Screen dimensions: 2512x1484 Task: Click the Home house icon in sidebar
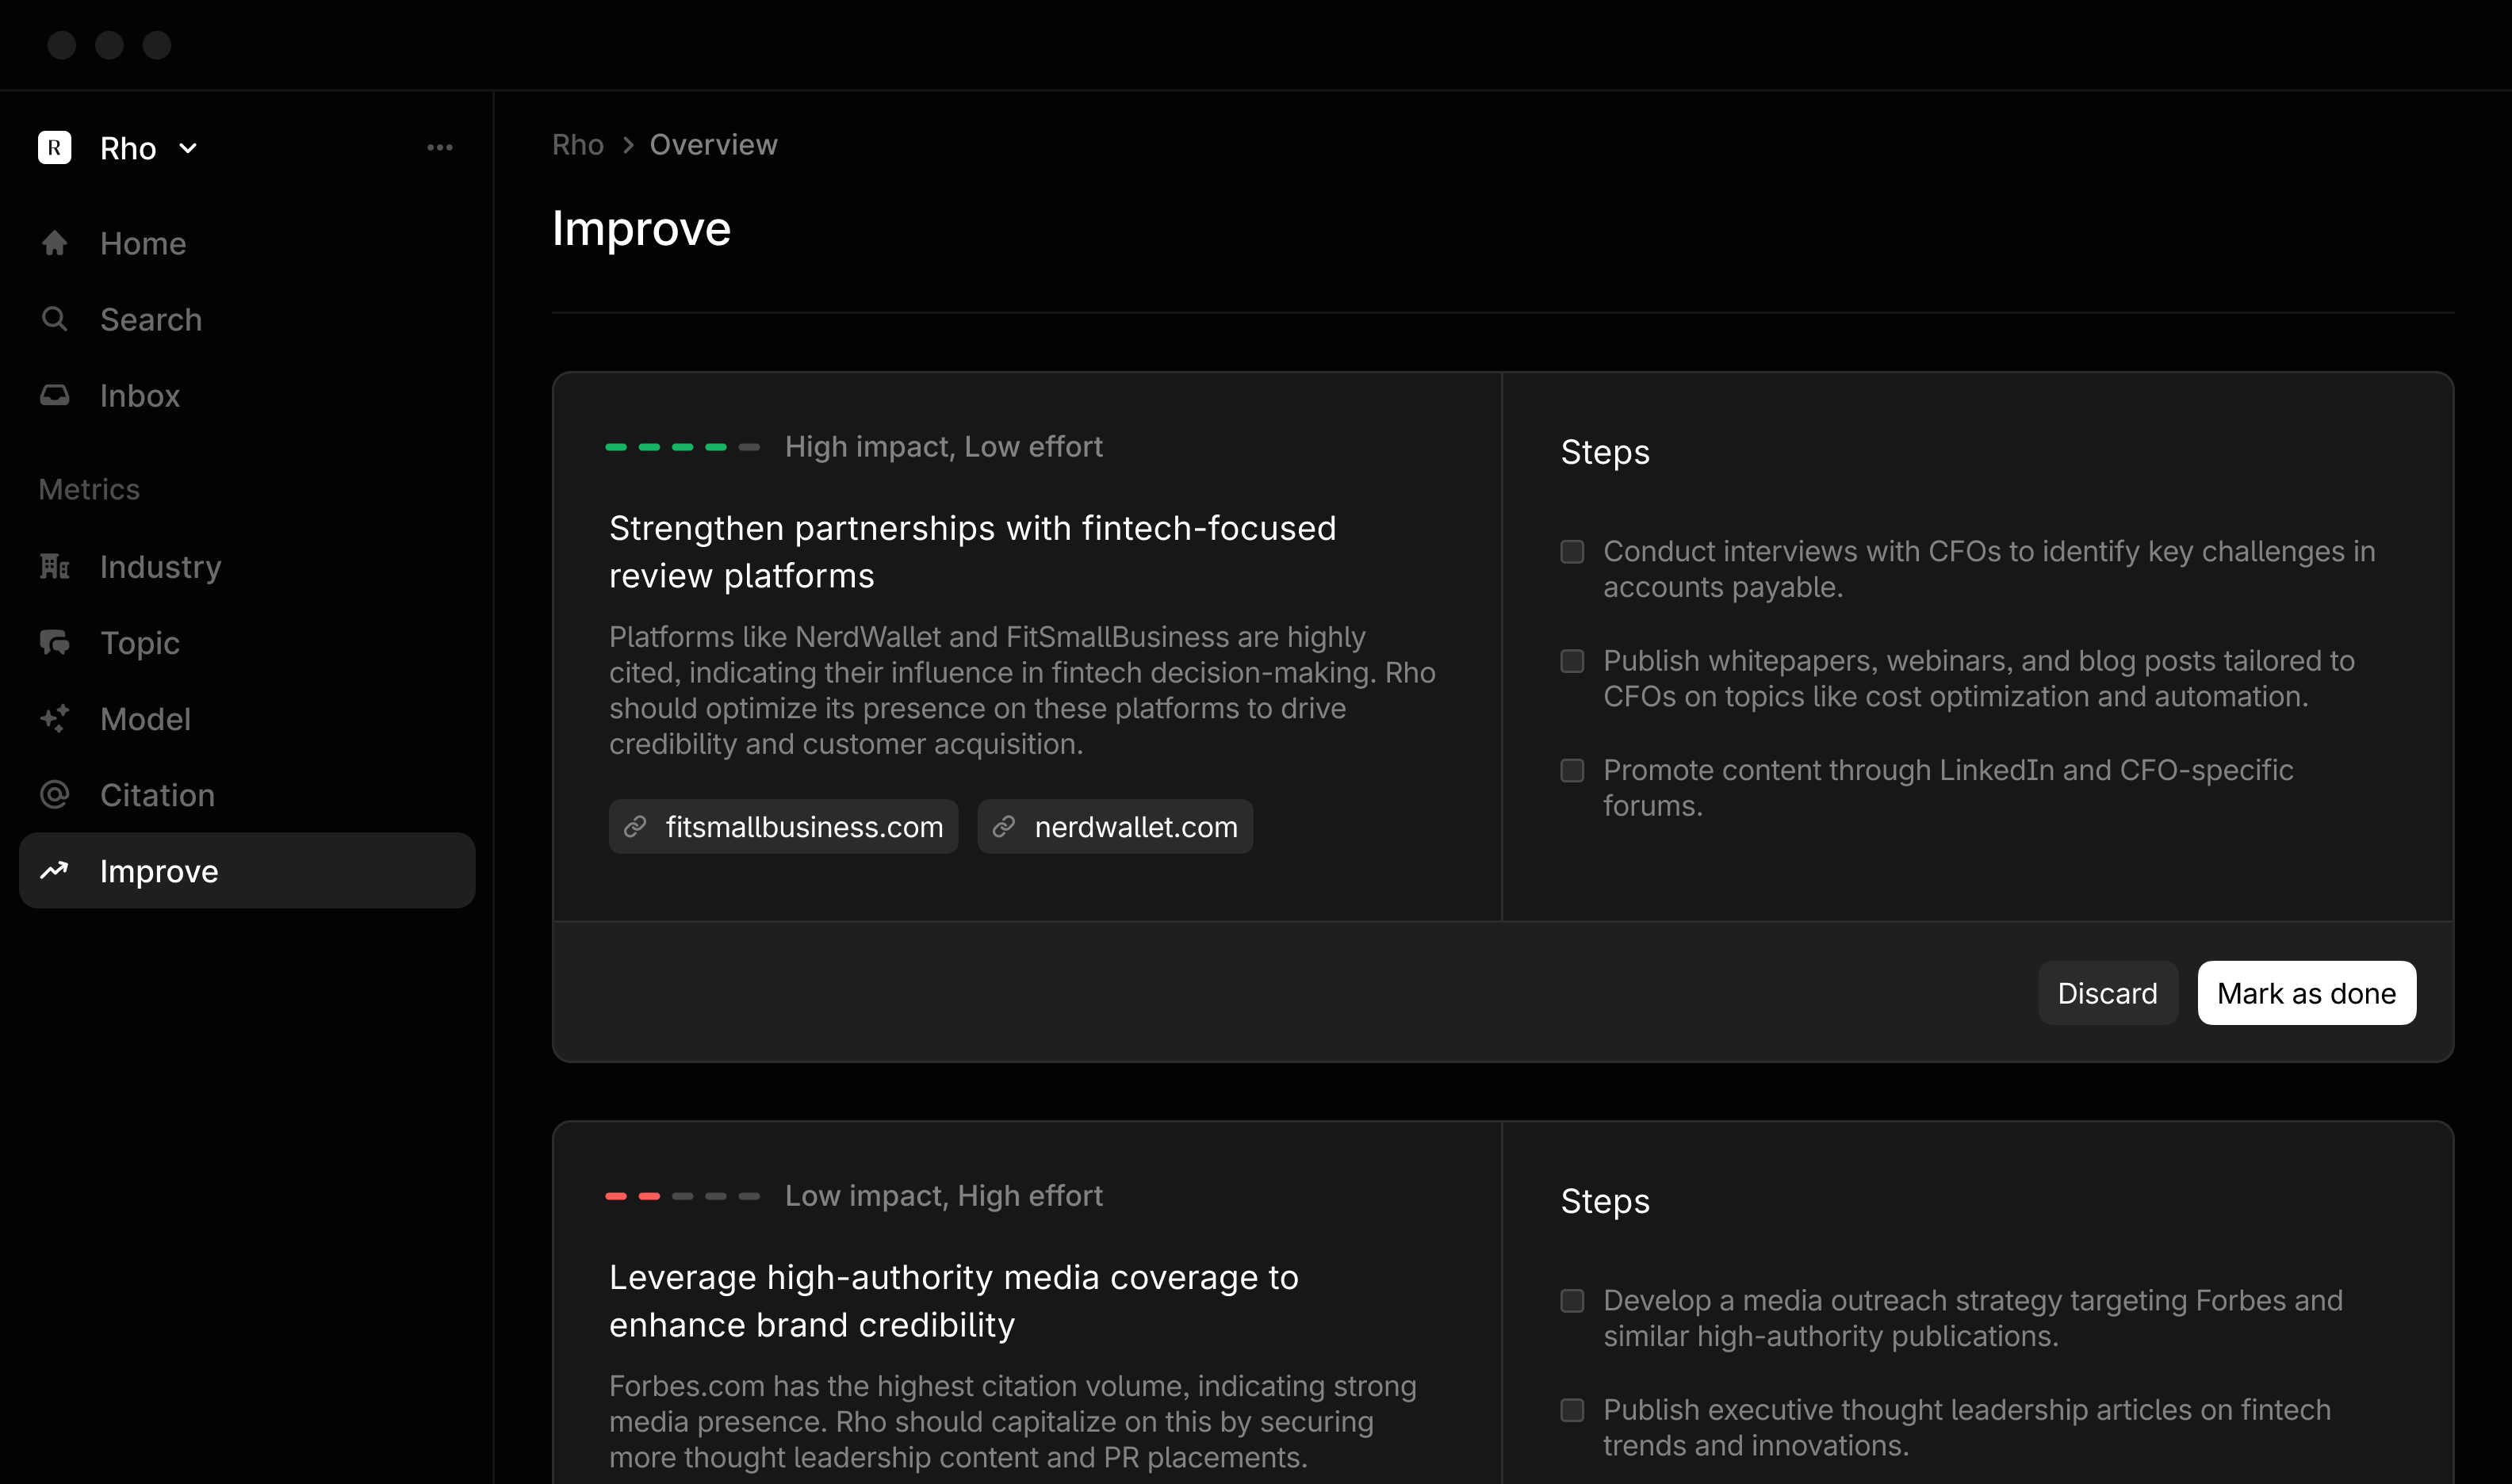pyautogui.click(x=55, y=243)
